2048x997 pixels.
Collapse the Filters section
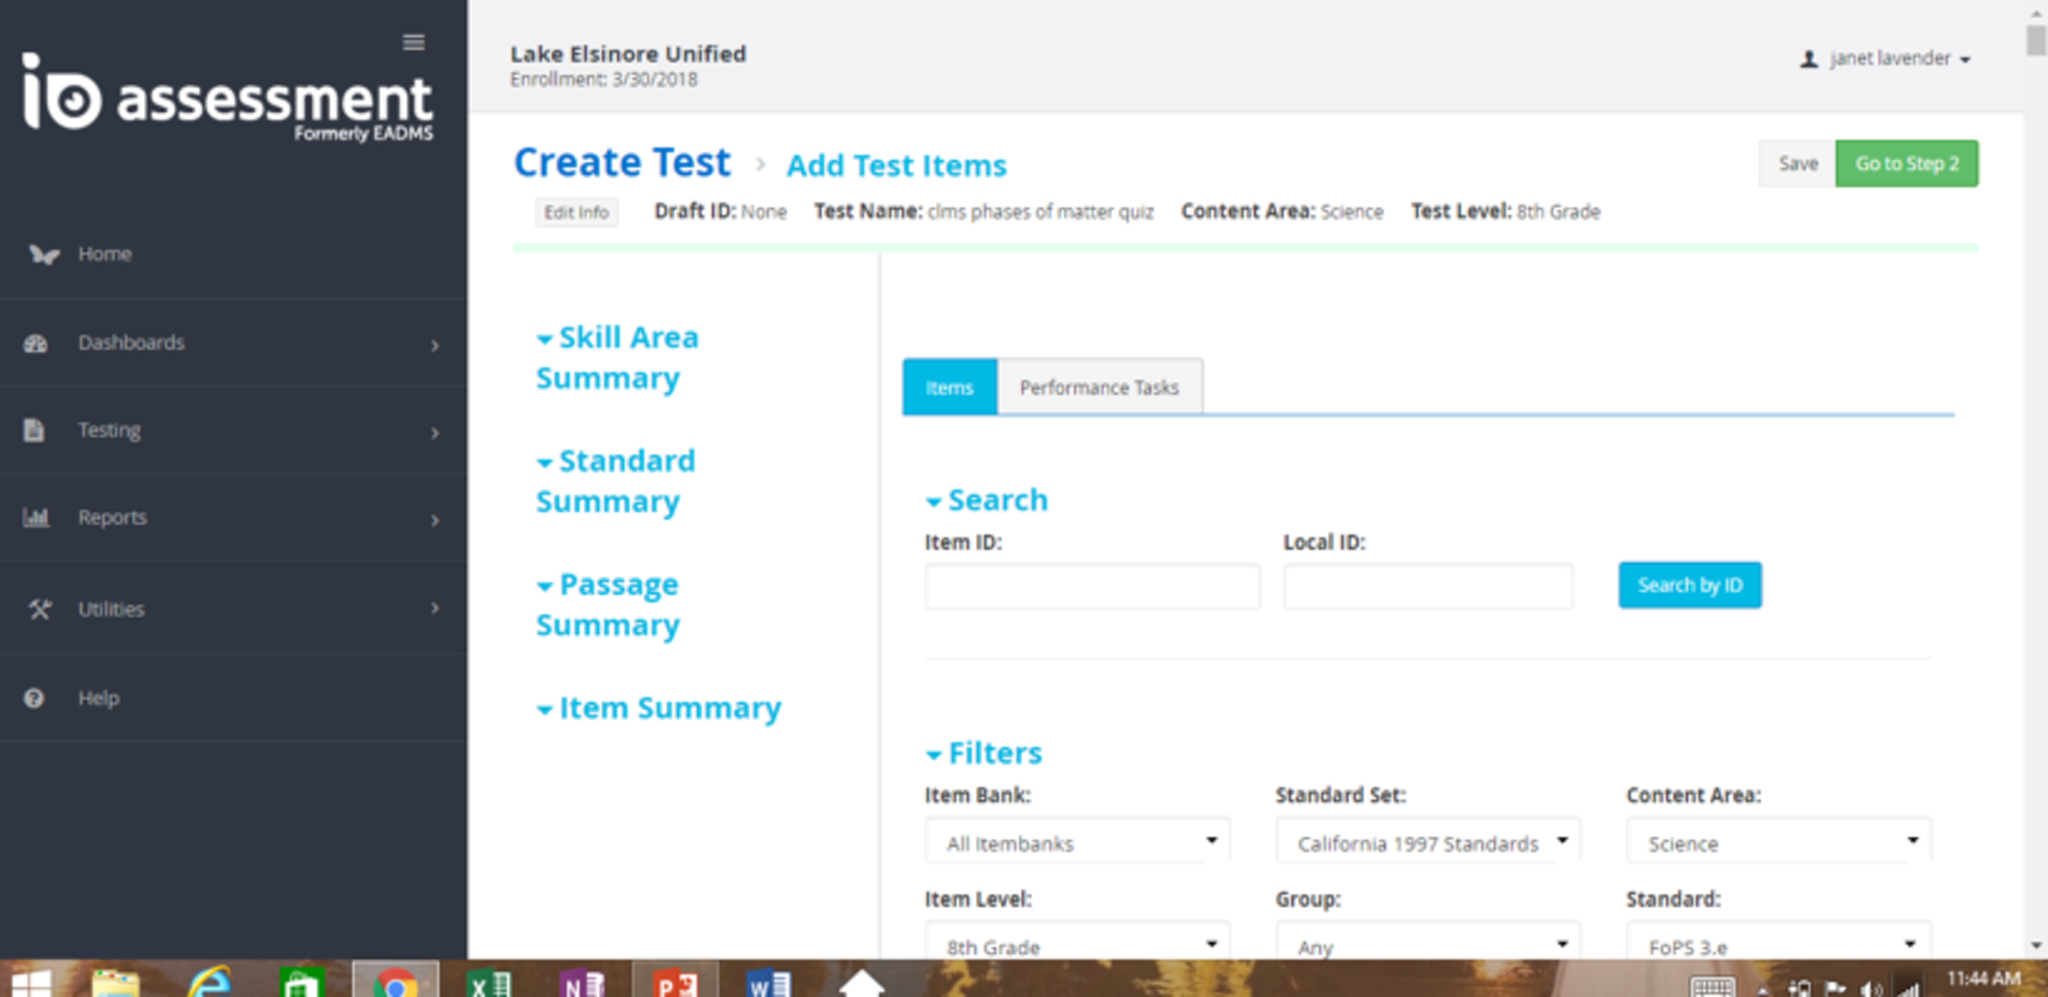click(x=984, y=753)
